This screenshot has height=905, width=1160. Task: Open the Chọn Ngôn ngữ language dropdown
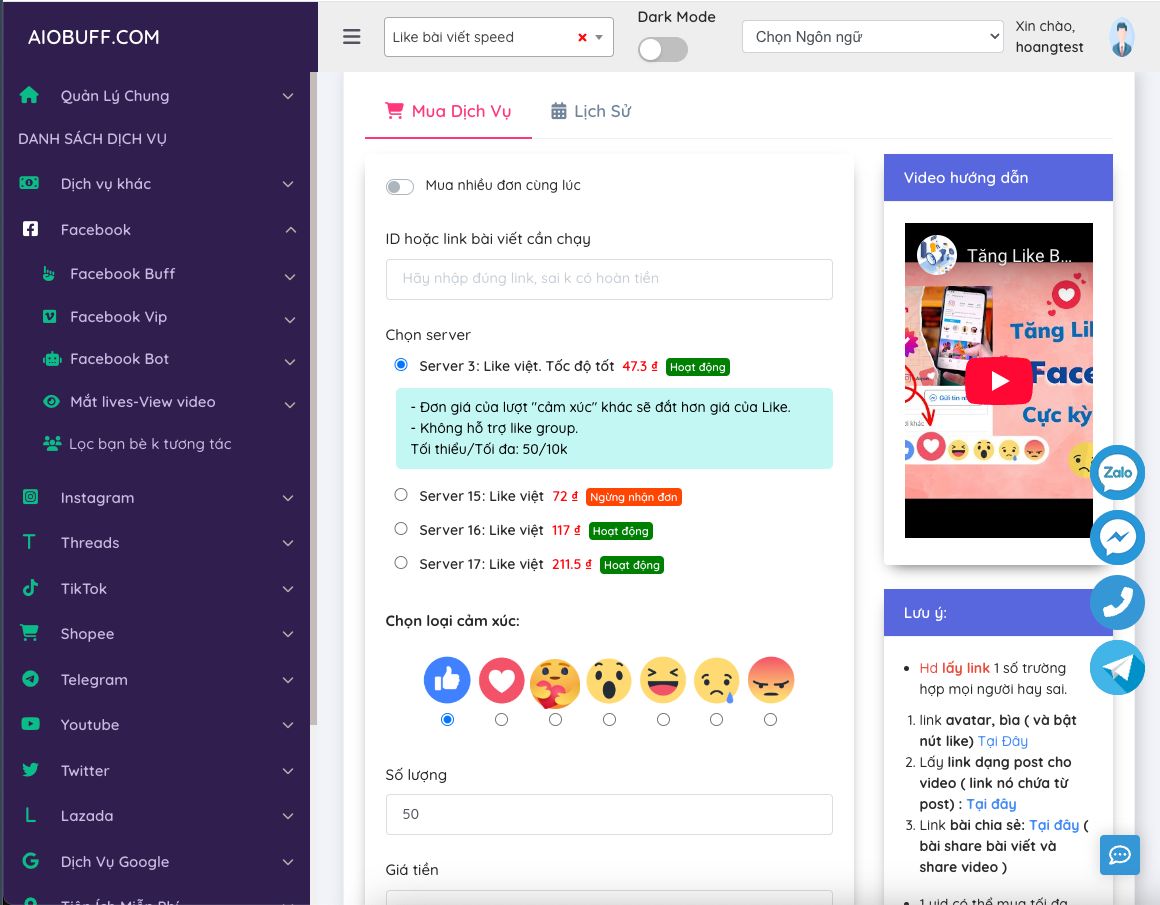pos(873,36)
